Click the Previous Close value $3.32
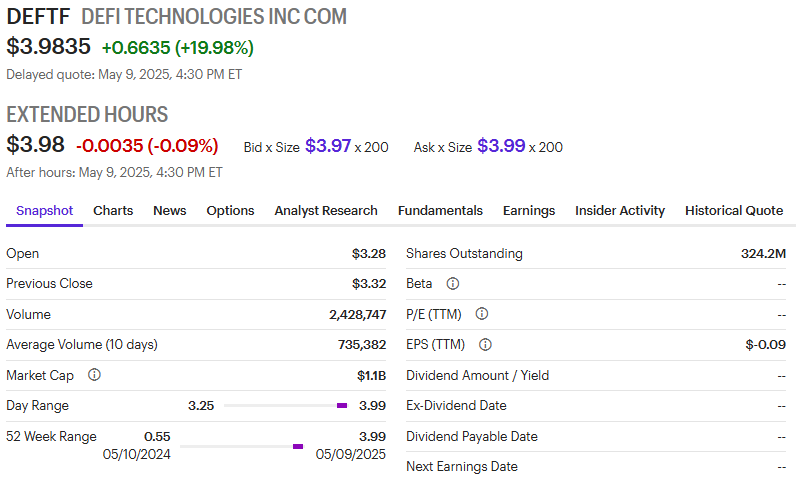Image resolution: width=796 pixels, height=484 pixels. pyautogui.click(x=369, y=283)
